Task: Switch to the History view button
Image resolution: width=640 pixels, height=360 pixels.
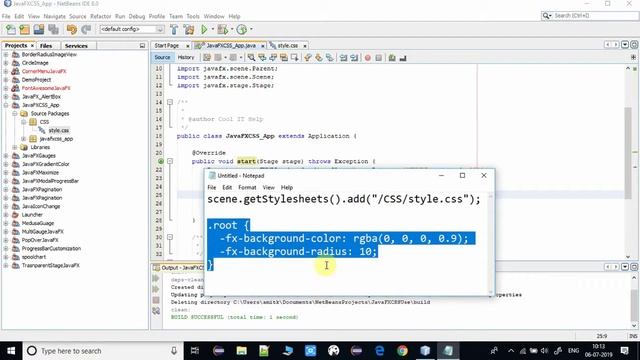Action: (x=186, y=58)
